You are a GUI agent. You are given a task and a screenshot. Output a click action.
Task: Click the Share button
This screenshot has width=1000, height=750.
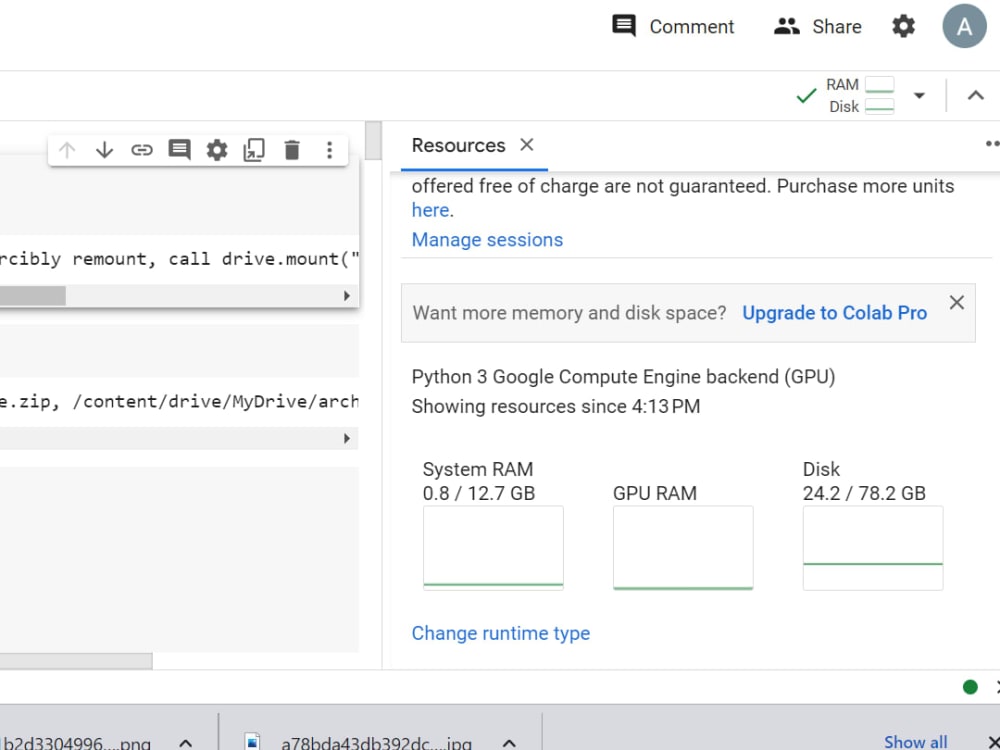coord(817,26)
